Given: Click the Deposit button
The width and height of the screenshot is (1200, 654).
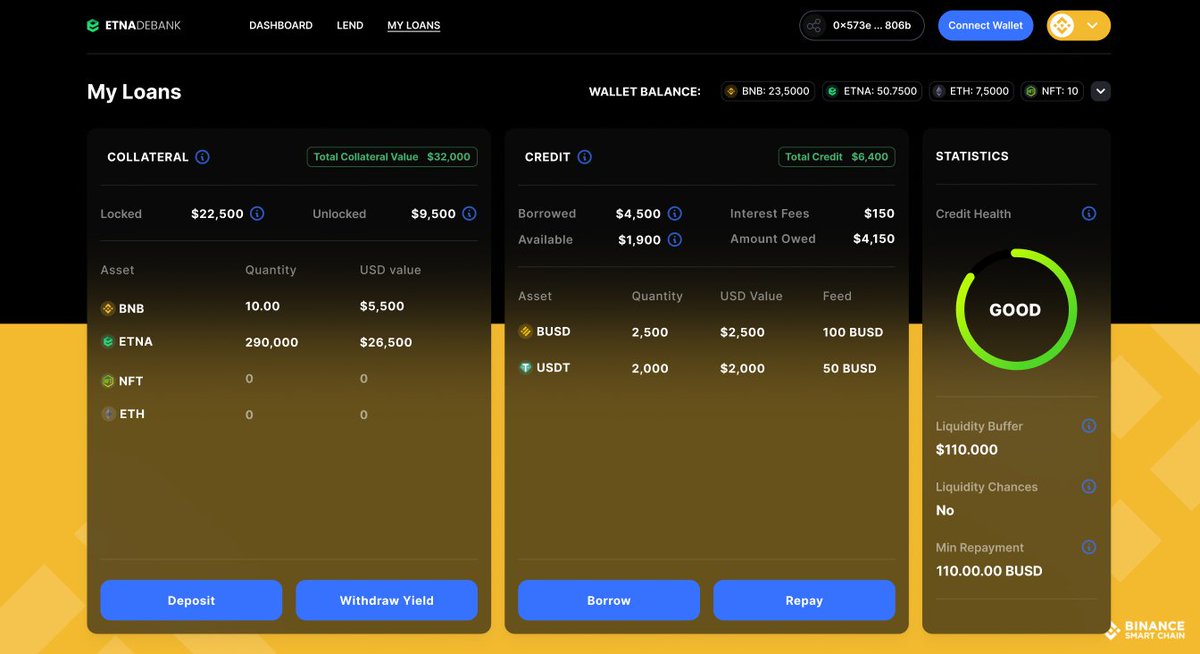Looking at the screenshot, I should tap(191, 600).
